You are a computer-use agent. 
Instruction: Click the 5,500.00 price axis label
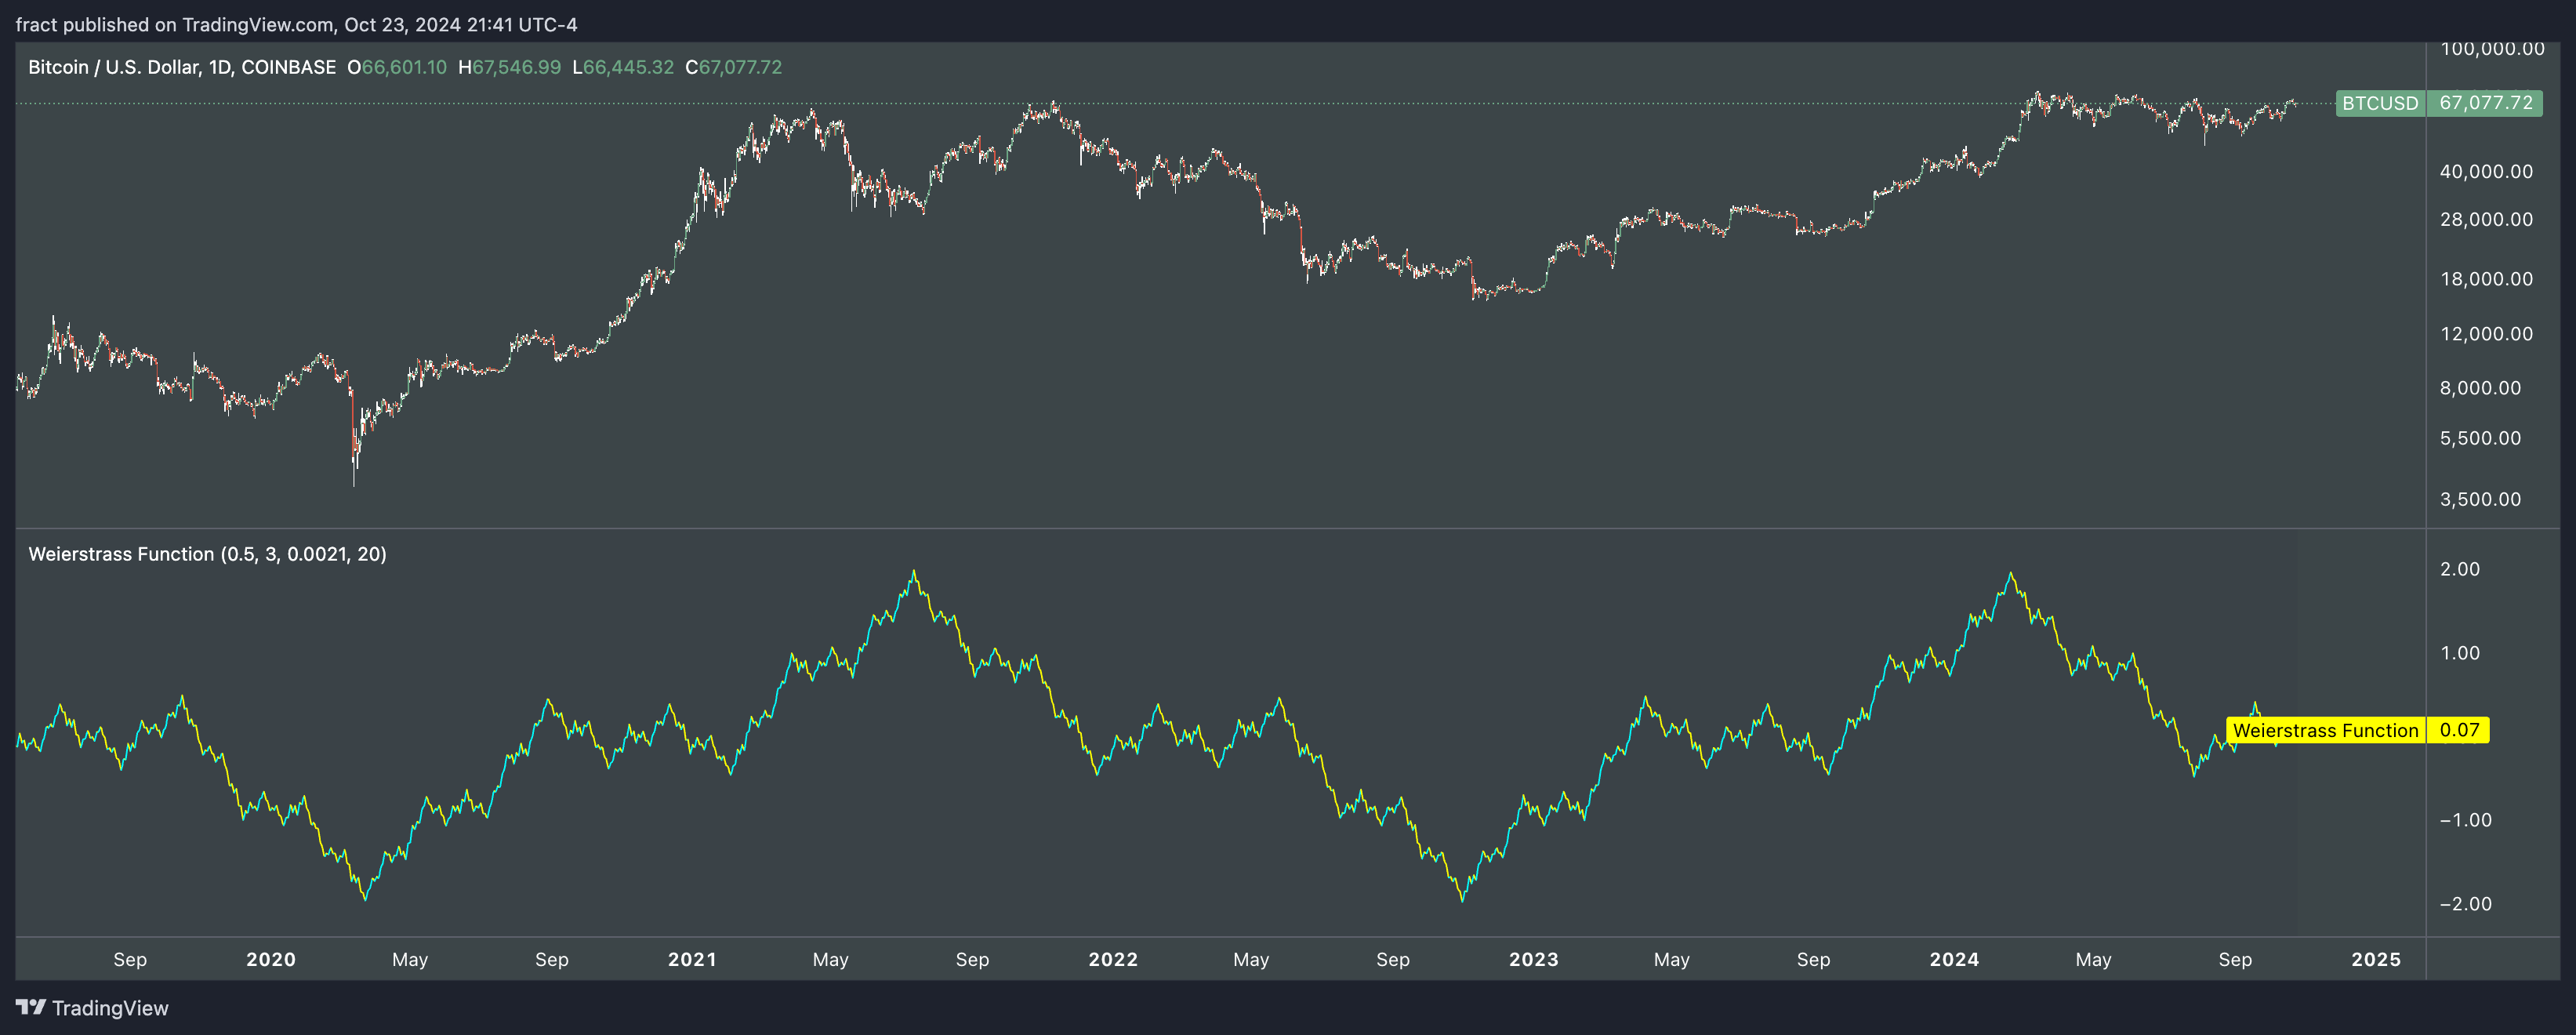2480,438
